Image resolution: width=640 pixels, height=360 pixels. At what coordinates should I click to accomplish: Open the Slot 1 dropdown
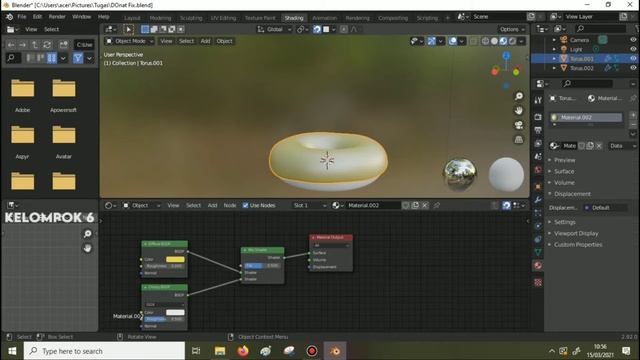(x=309, y=205)
